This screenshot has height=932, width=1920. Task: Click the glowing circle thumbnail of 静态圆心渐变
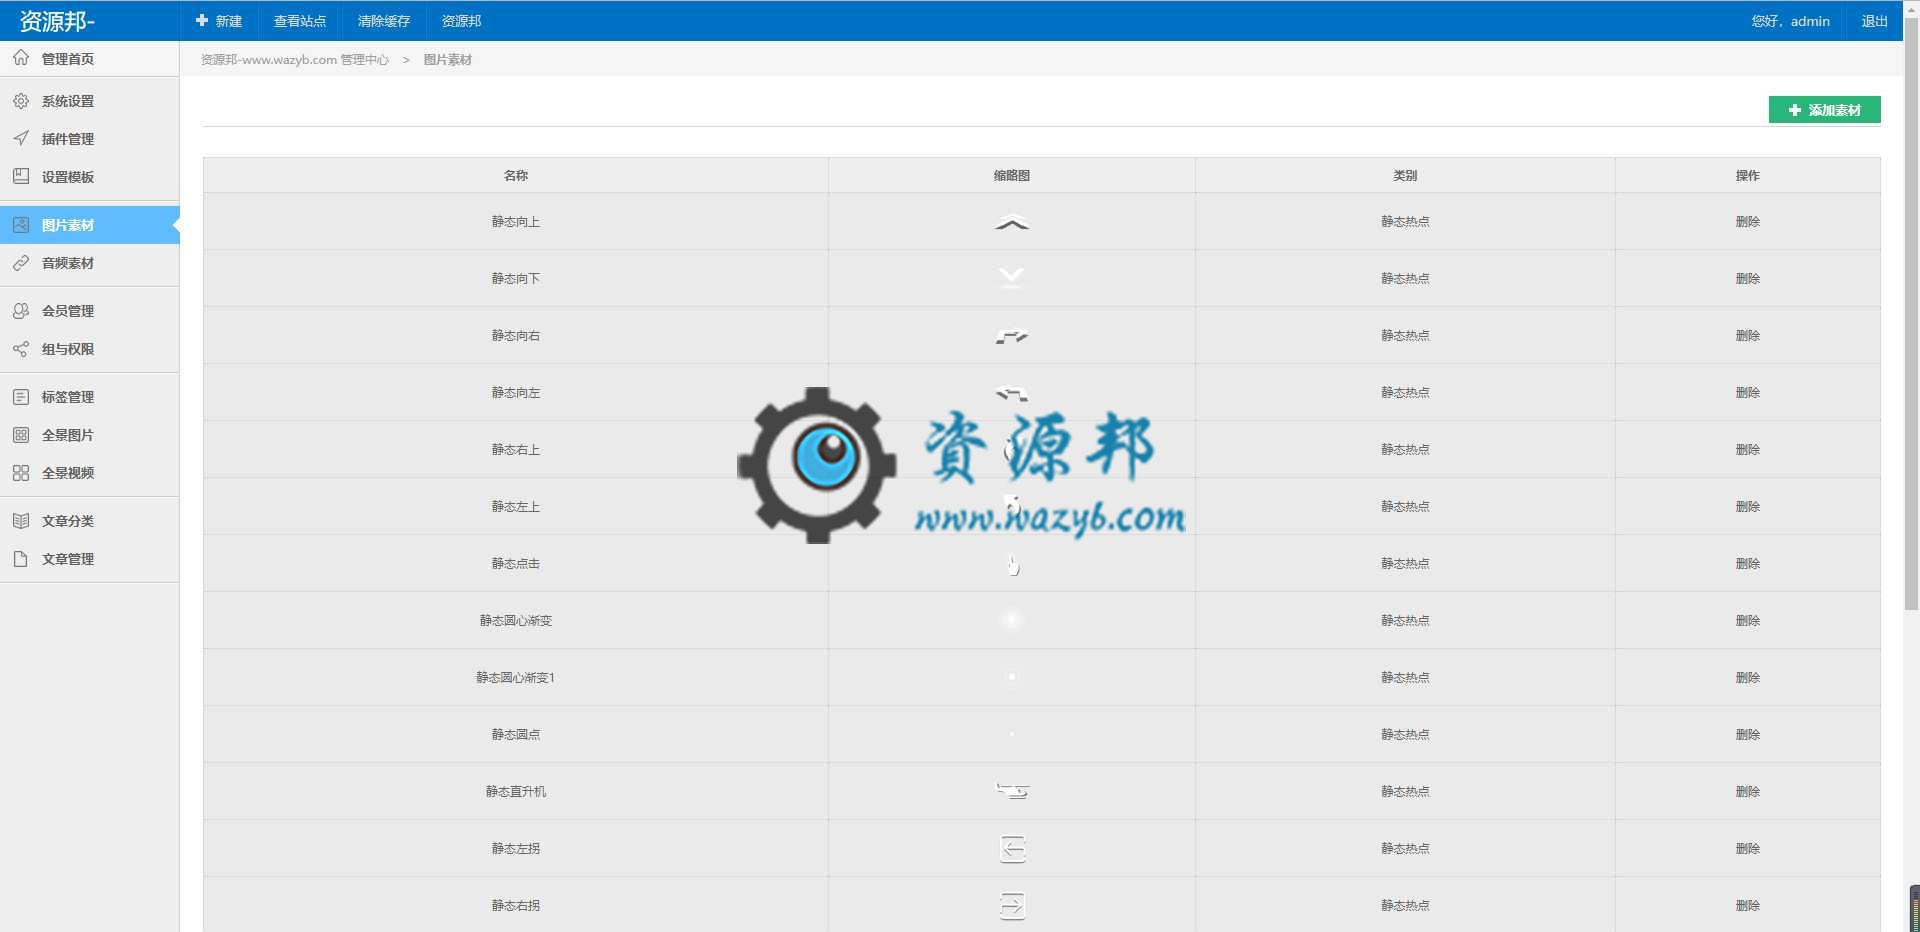[1011, 620]
